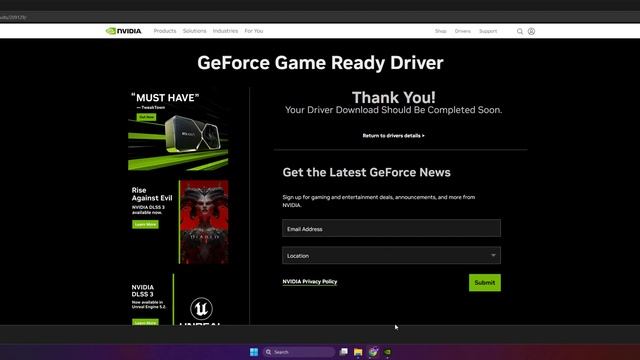Image resolution: width=640 pixels, height=360 pixels.
Task: Click the green Submit button
Action: [x=484, y=282]
